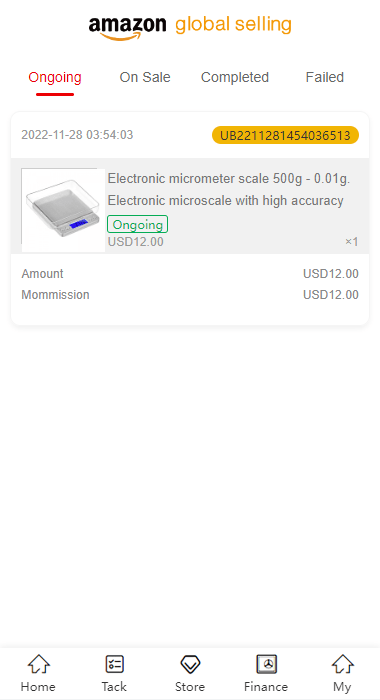Tap the Finance safe icon
The height and width of the screenshot is (700, 380).
pos(267,664)
